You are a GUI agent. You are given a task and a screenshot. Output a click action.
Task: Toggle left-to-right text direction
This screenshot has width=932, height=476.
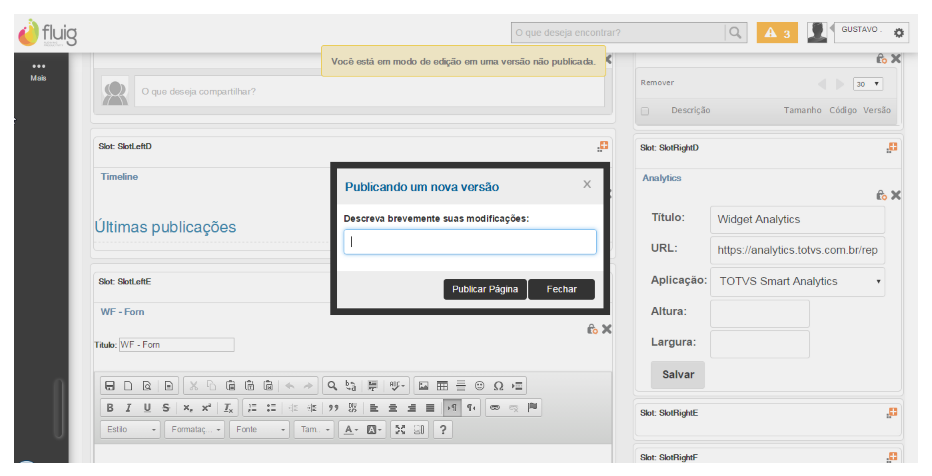point(452,408)
